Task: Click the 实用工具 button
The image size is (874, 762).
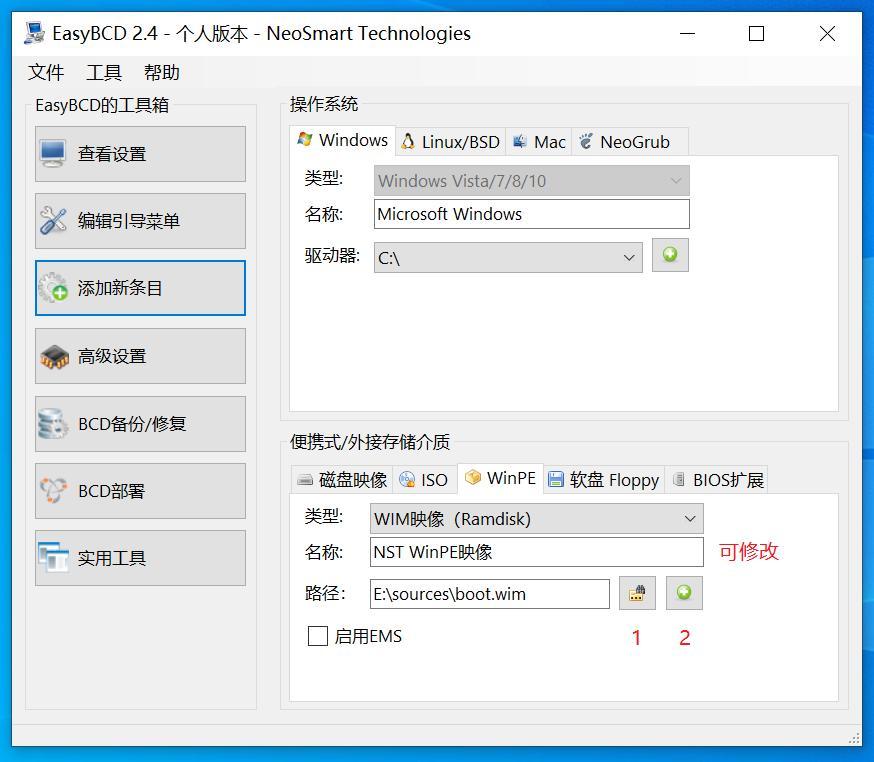Action: 140,558
